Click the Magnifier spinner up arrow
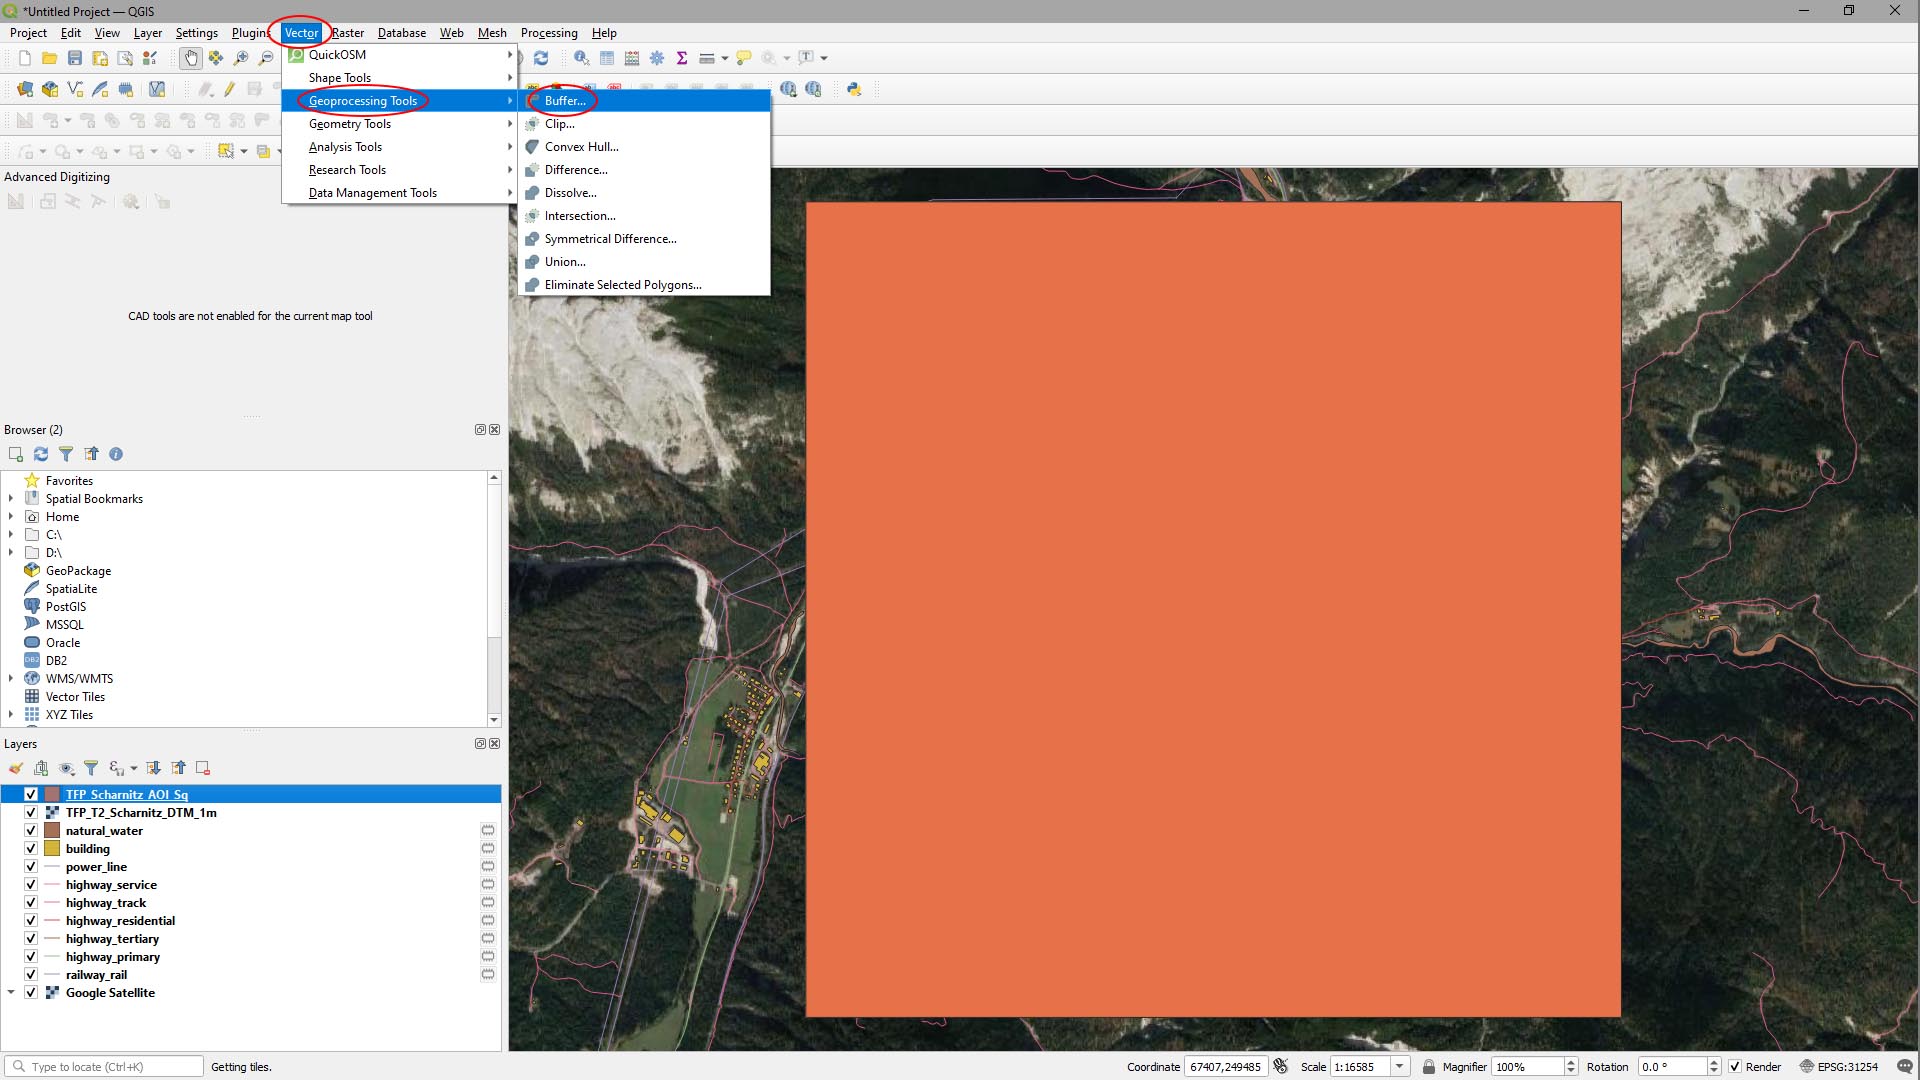This screenshot has width=1920, height=1080. 1571,1062
